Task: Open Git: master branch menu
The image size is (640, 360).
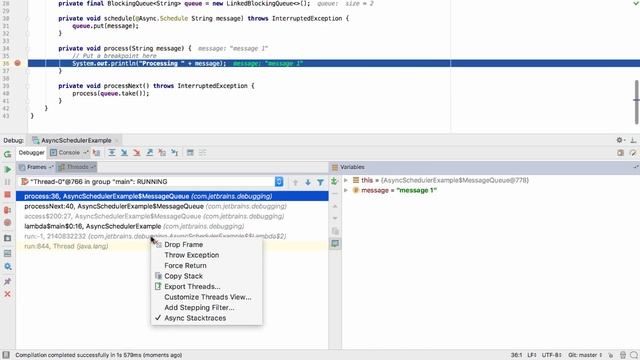Action: [585, 355]
